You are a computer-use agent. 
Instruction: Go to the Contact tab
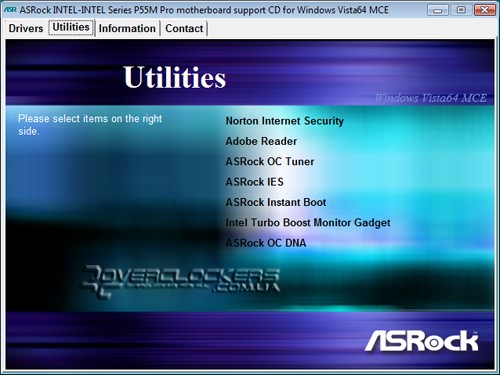coord(184,28)
